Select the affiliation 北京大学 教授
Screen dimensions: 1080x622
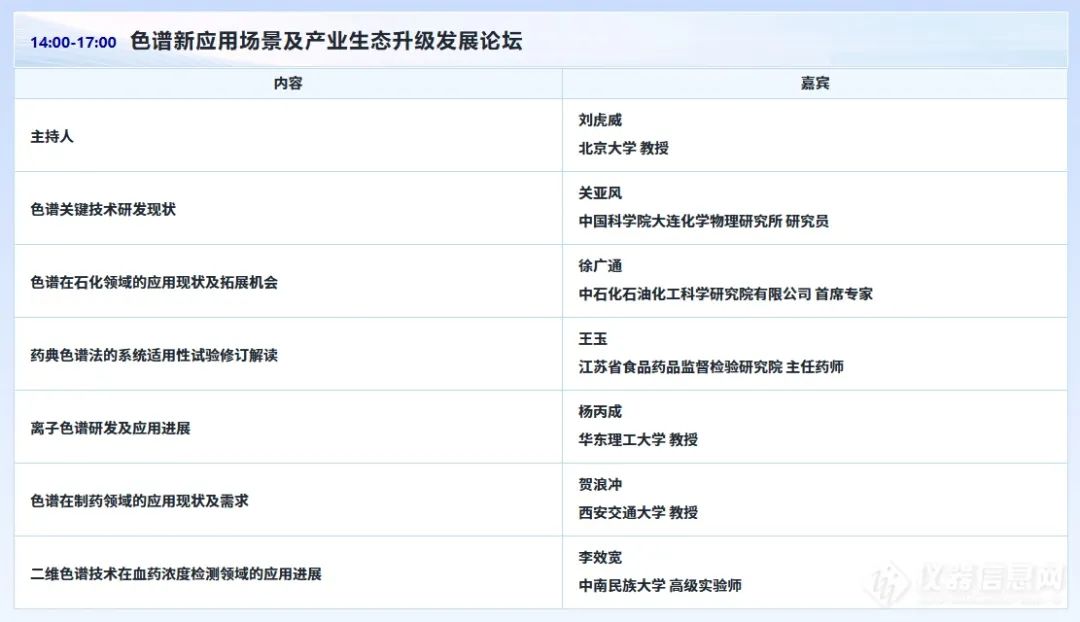[623, 148]
